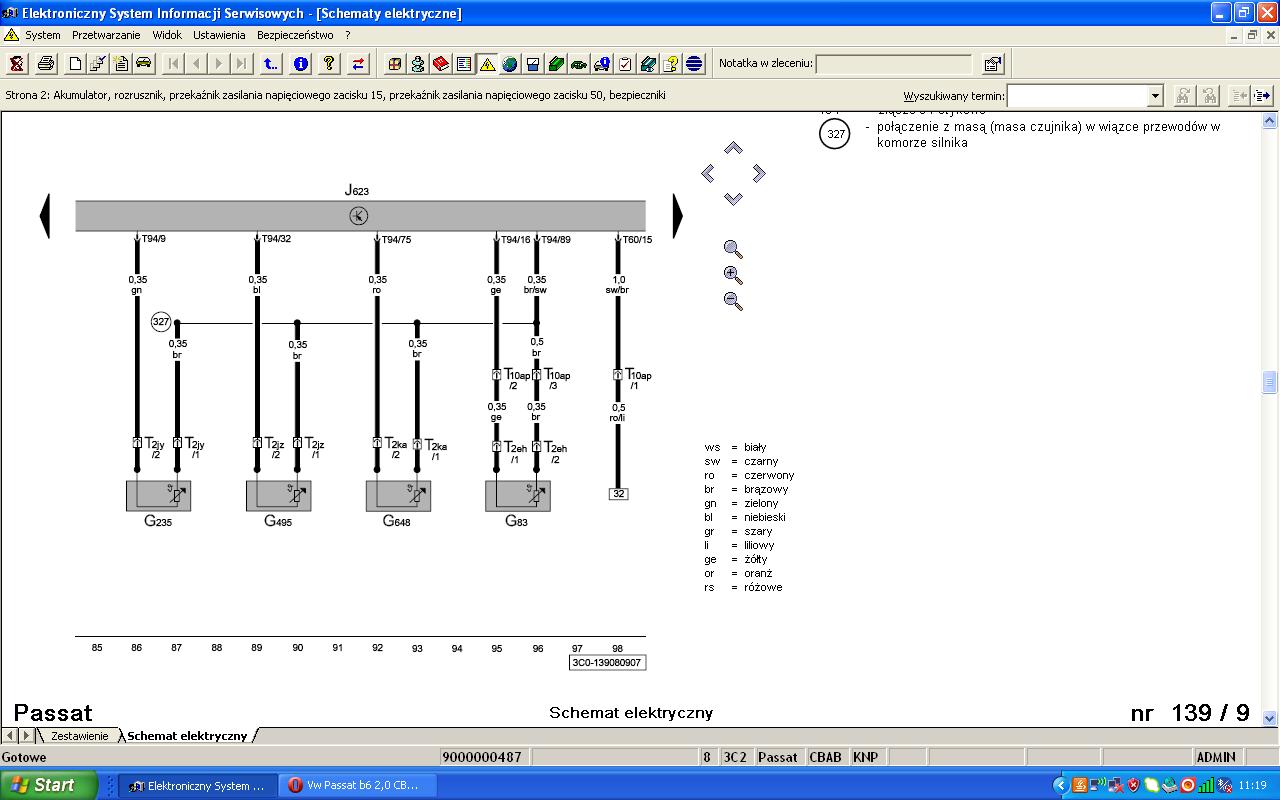Click the vertical scrollbar thumb
Screen dimensions: 1280x800
1270,382
